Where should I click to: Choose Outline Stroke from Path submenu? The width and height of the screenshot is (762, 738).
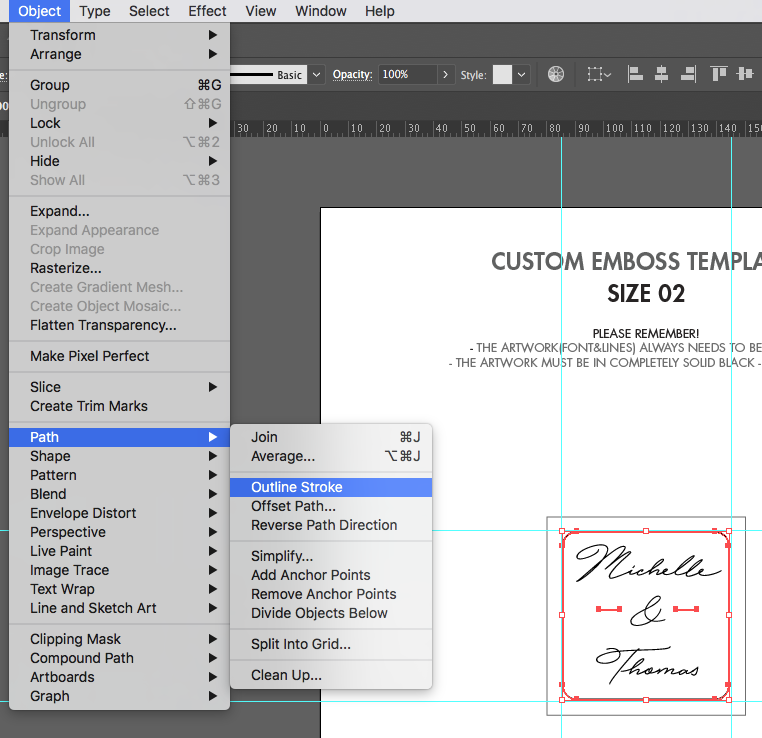(297, 487)
